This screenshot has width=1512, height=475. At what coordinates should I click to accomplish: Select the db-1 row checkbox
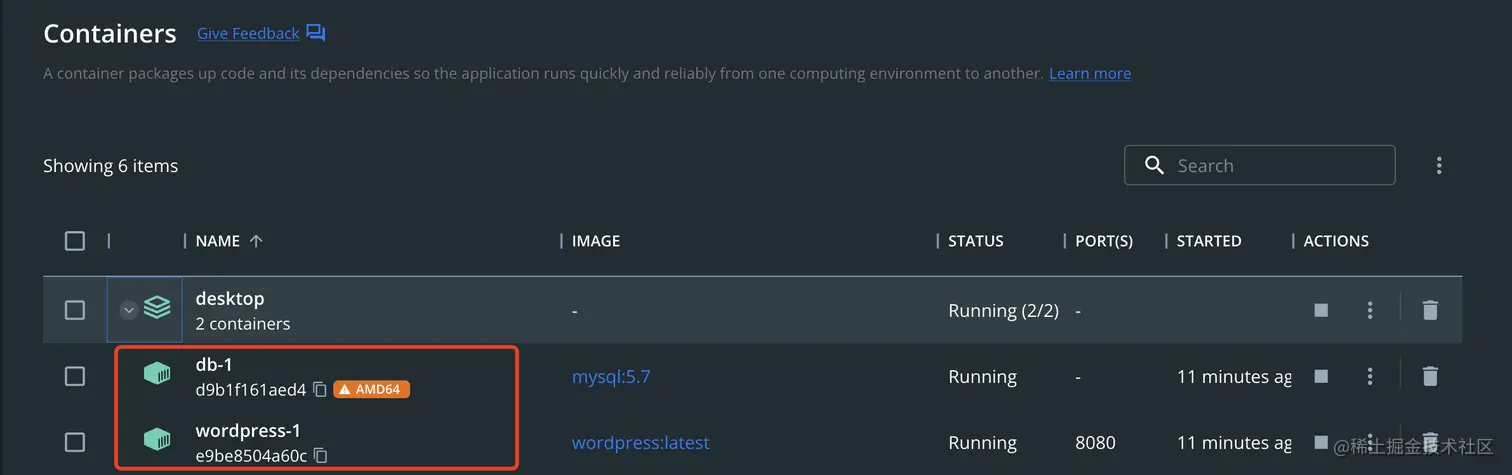point(75,376)
